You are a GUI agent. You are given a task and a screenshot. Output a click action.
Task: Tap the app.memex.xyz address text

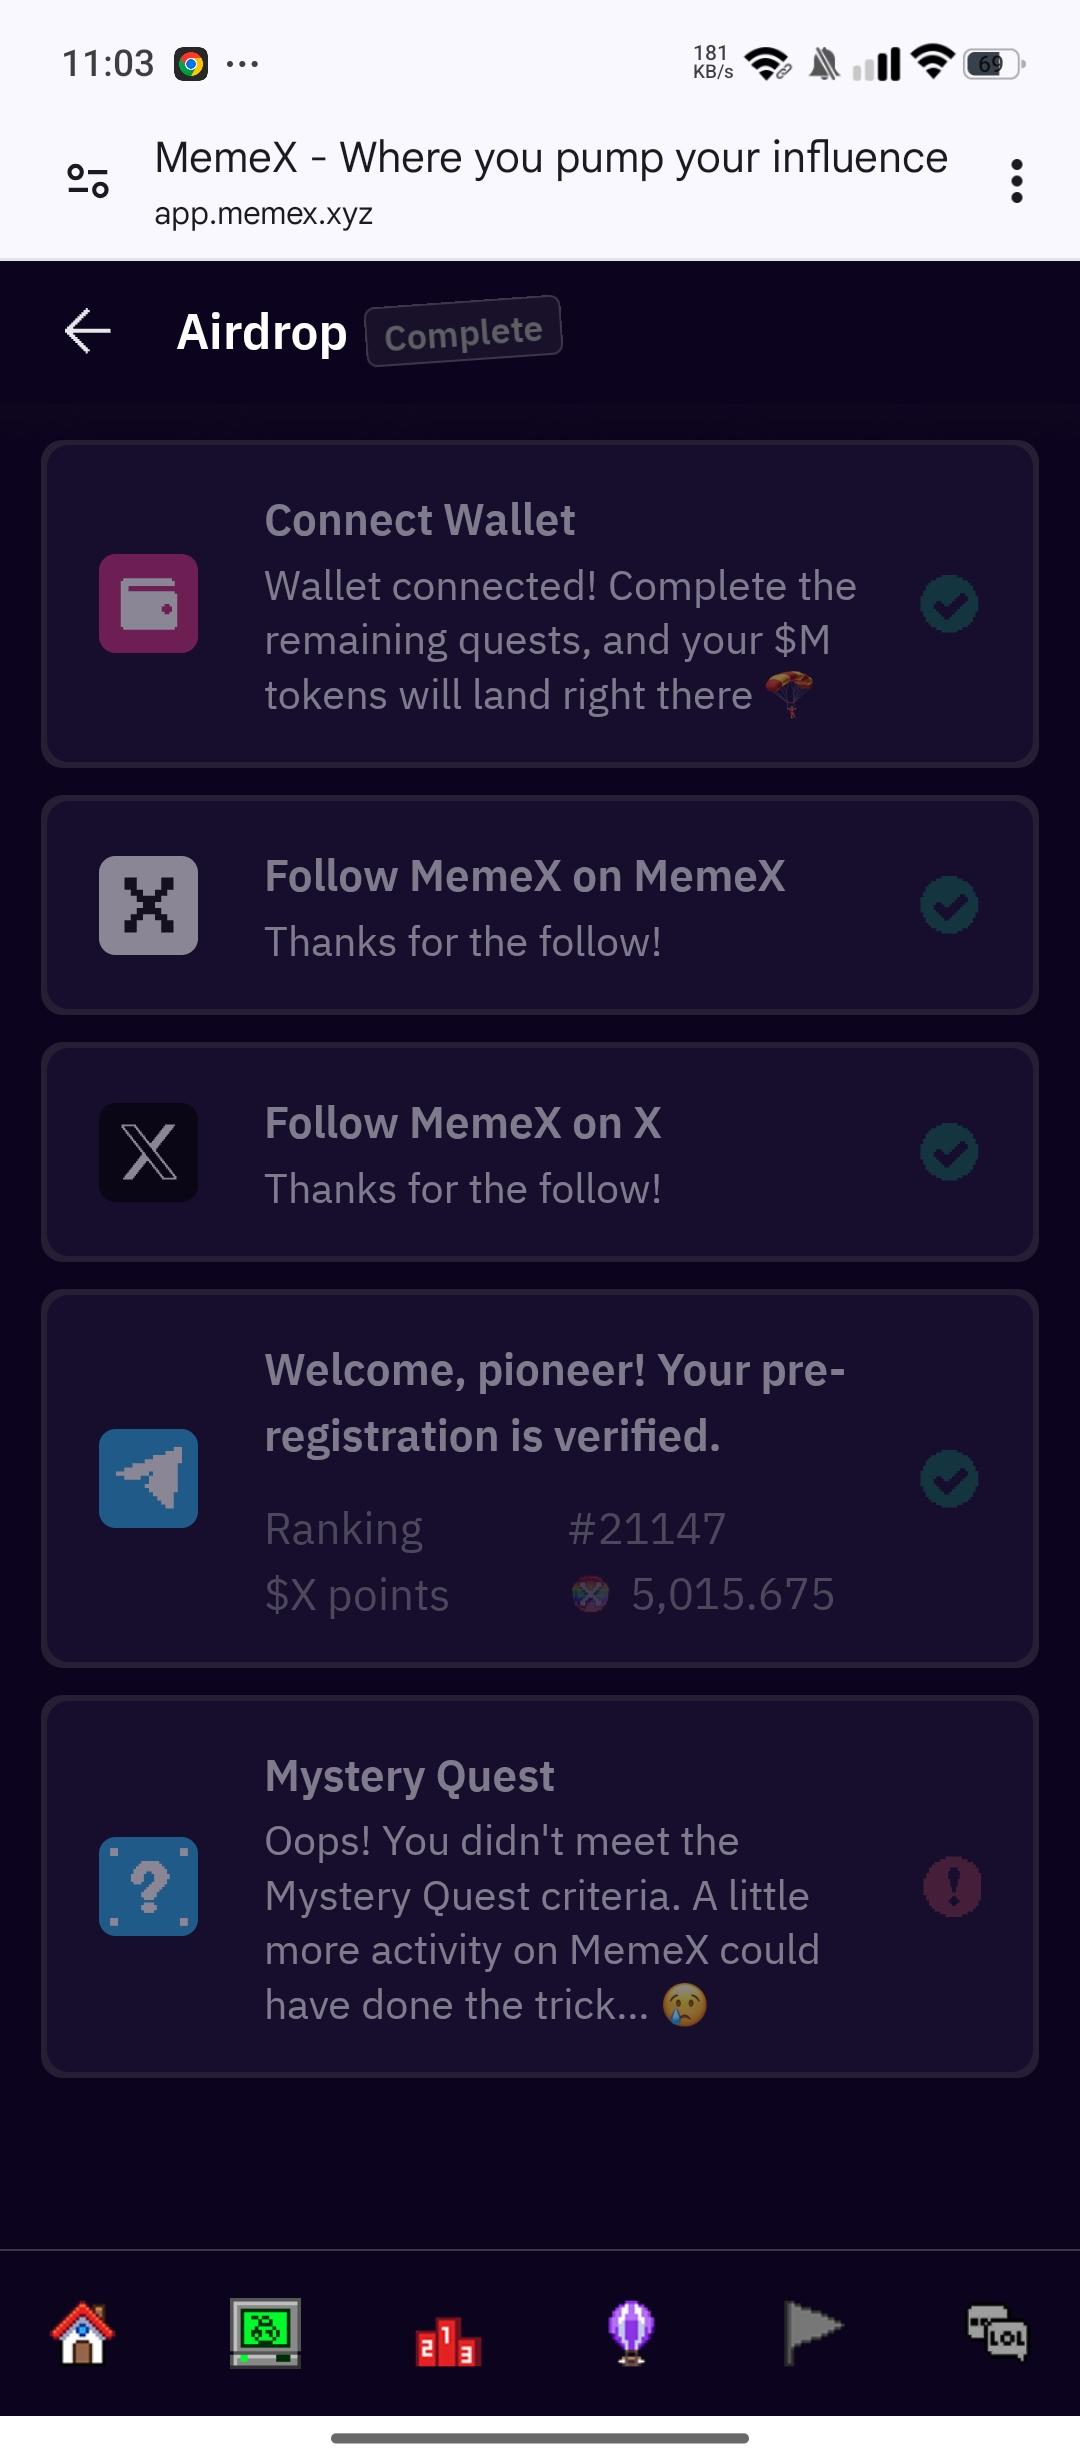(x=263, y=214)
